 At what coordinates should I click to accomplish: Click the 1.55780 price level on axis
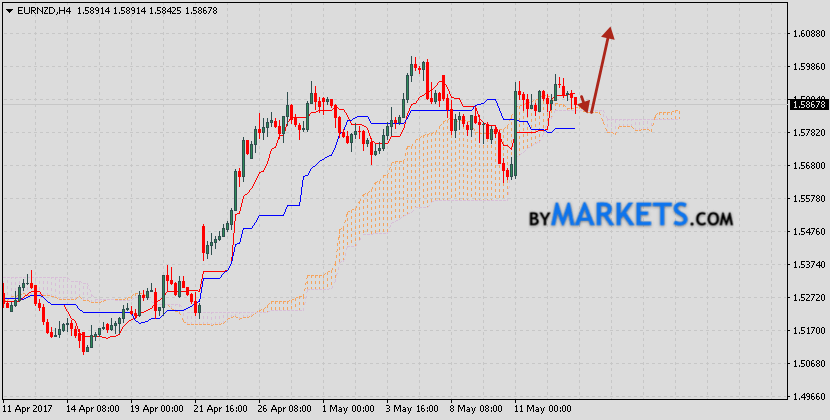coord(807,198)
